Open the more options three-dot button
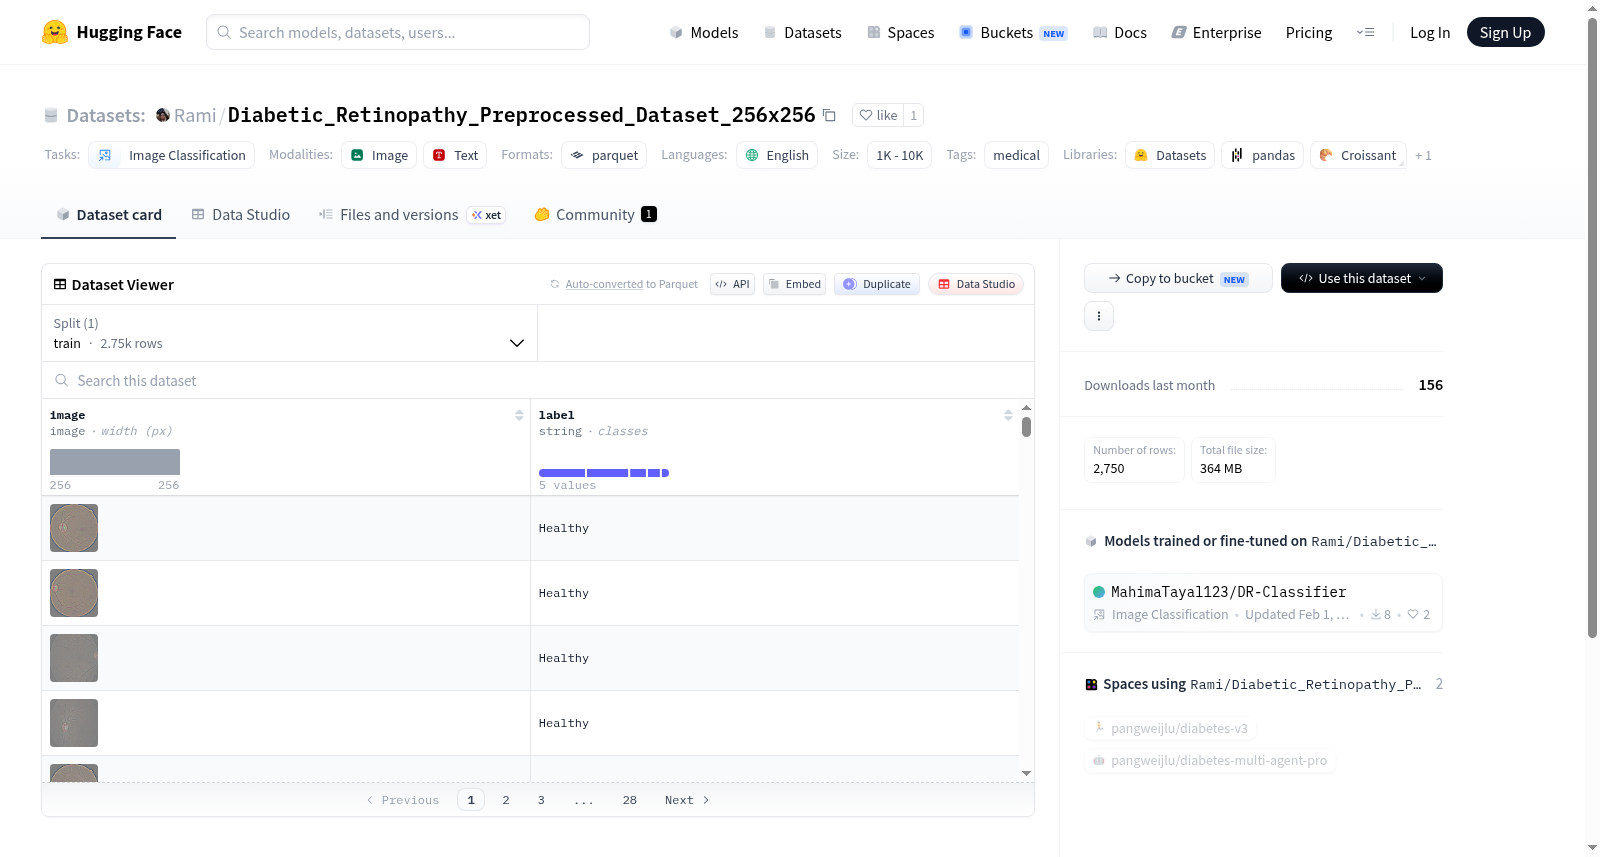This screenshot has width=1600, height=857. 1099,316
